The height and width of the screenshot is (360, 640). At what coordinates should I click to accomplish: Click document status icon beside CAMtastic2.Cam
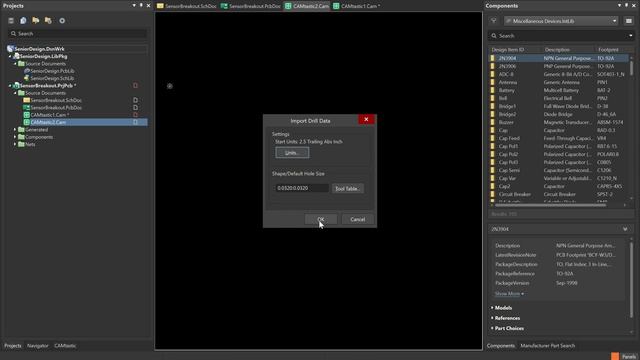click(135, 122)
